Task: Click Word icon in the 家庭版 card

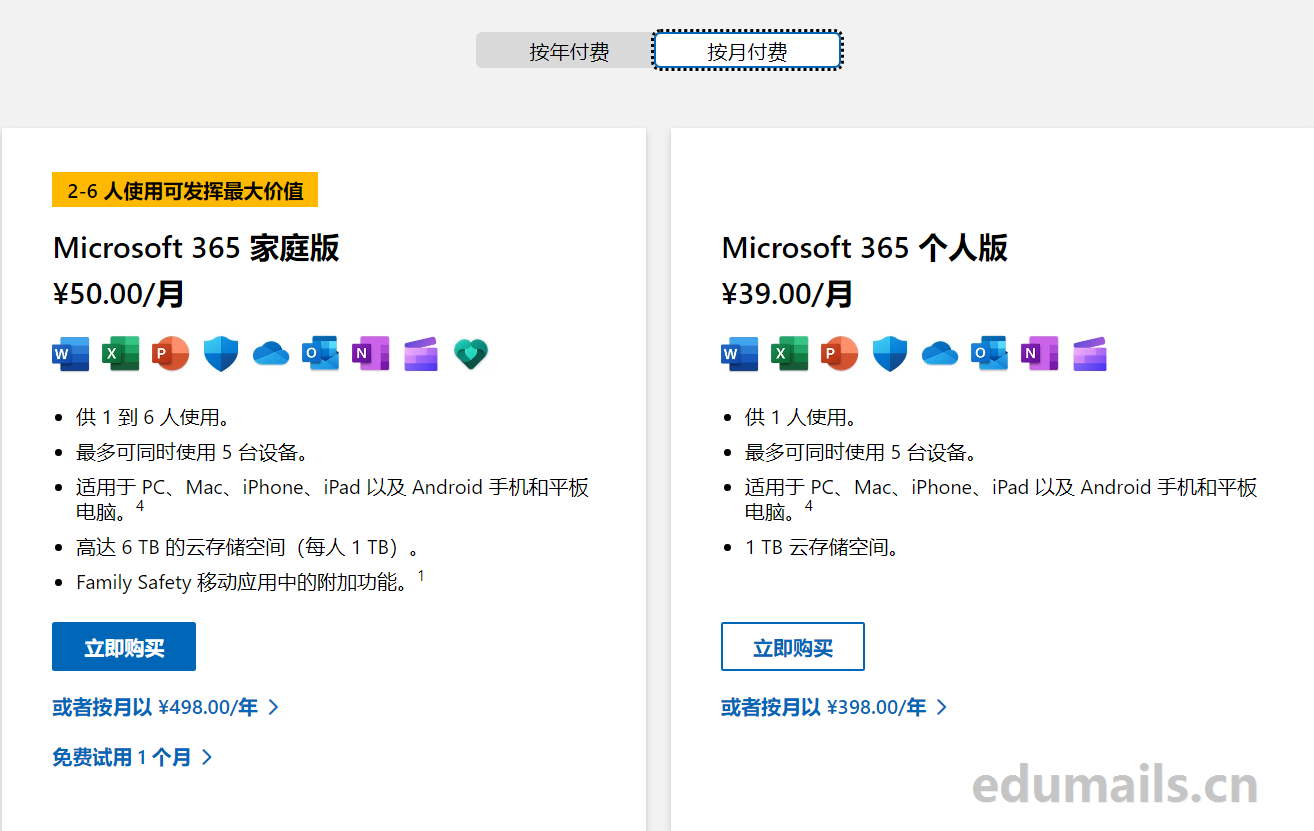Action: (70, 354)
